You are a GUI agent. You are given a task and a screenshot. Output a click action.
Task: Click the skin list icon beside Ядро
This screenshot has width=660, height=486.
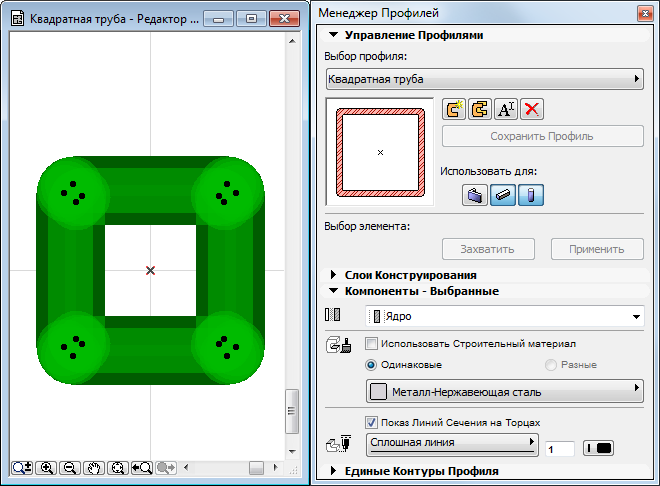(x=333, y=315)
